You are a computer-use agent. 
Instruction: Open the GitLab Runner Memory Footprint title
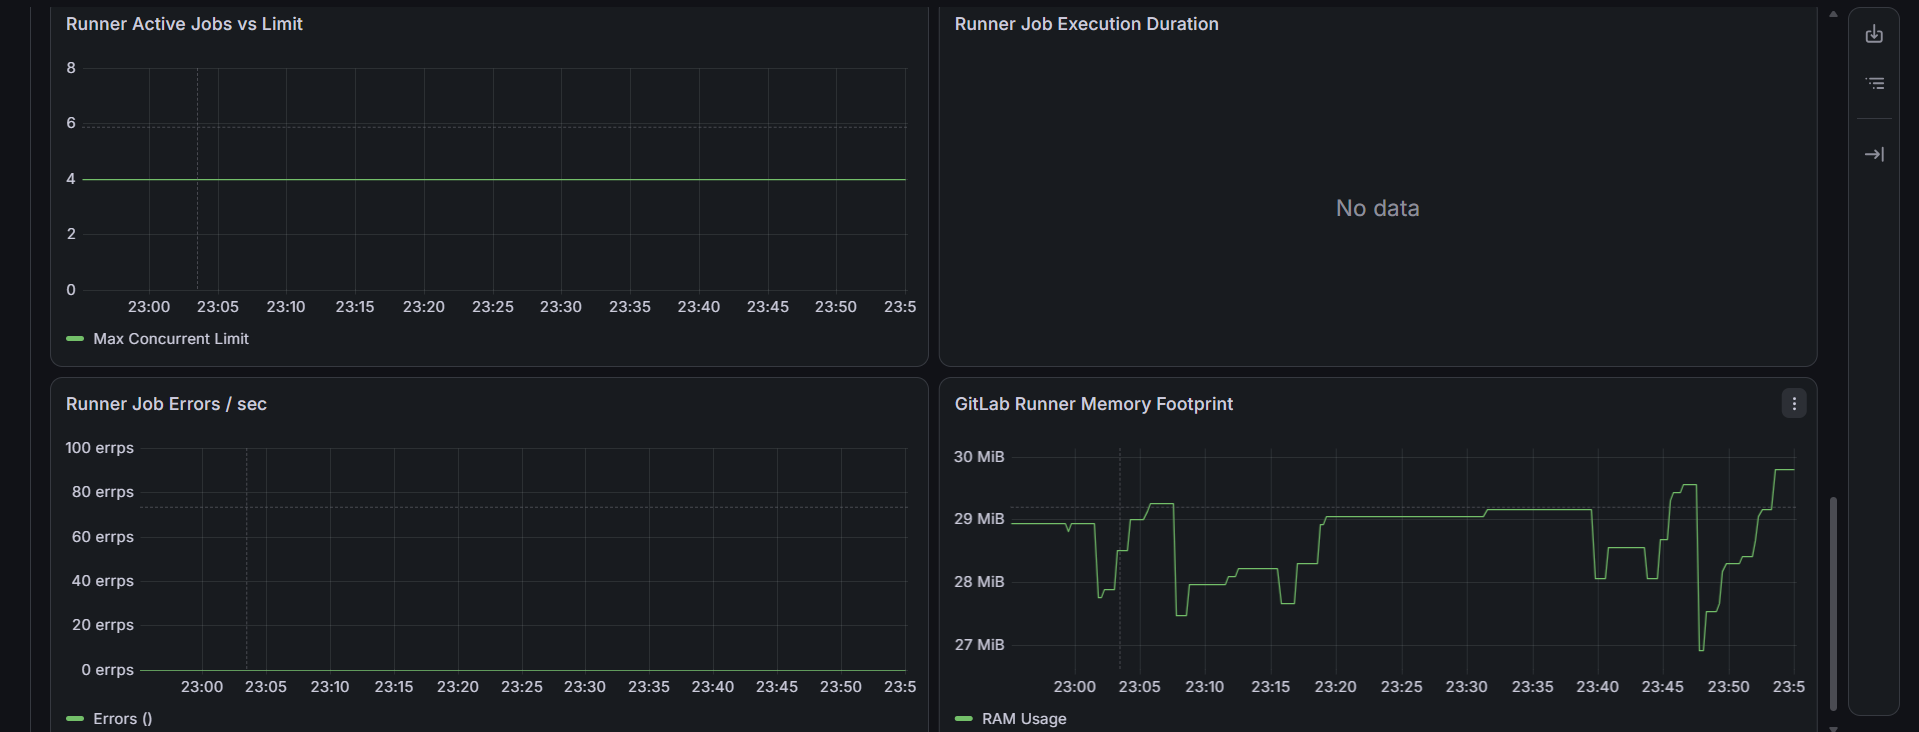[x=1094, y=404]
